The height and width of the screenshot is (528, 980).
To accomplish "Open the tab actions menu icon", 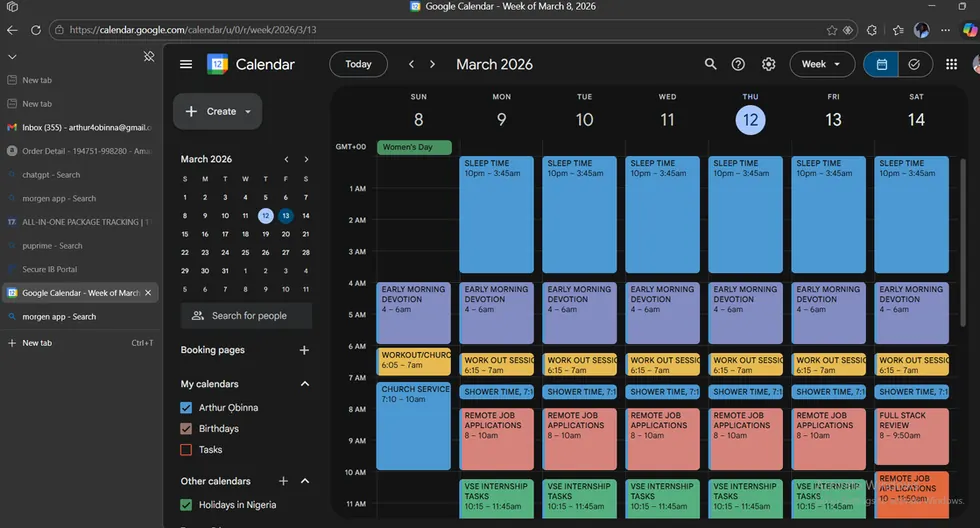I will tap(12, 7).
